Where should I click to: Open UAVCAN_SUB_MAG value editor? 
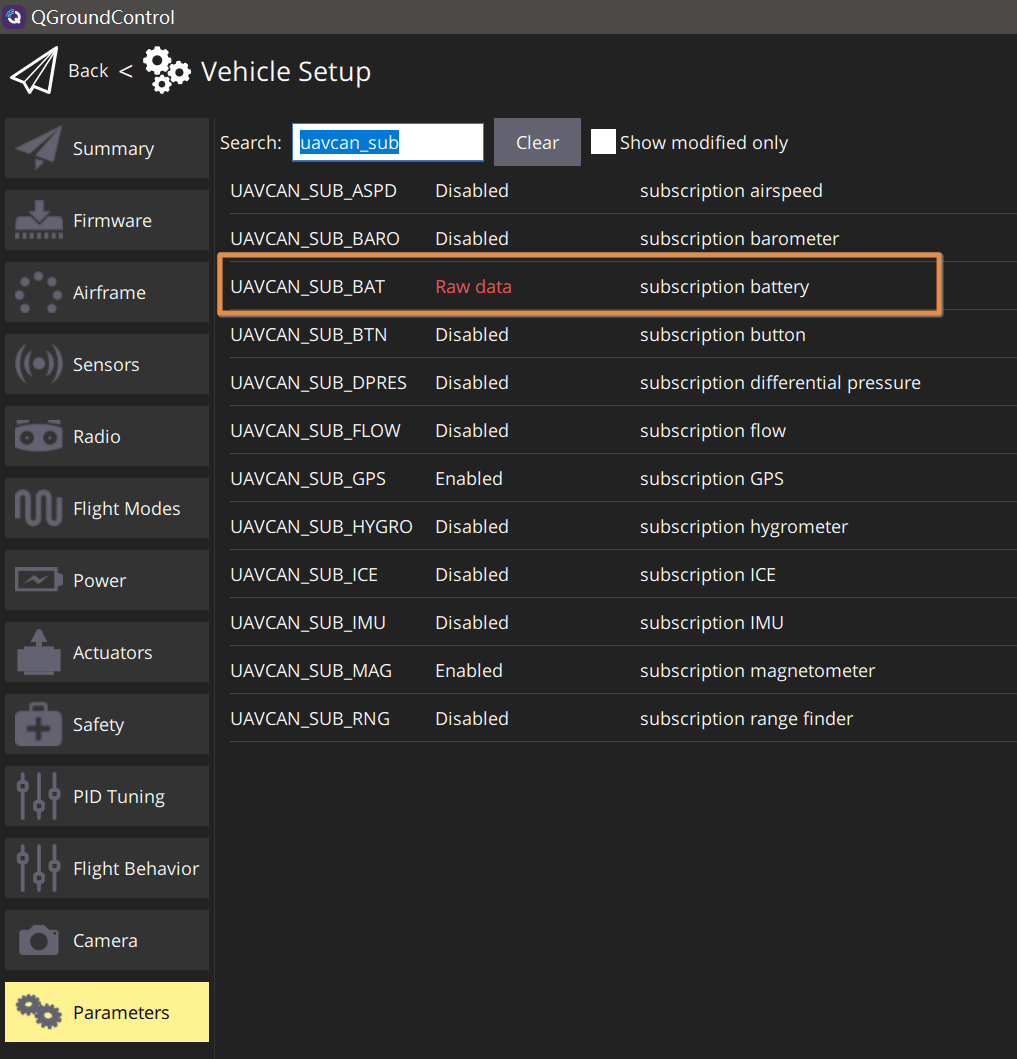[468, 670]
